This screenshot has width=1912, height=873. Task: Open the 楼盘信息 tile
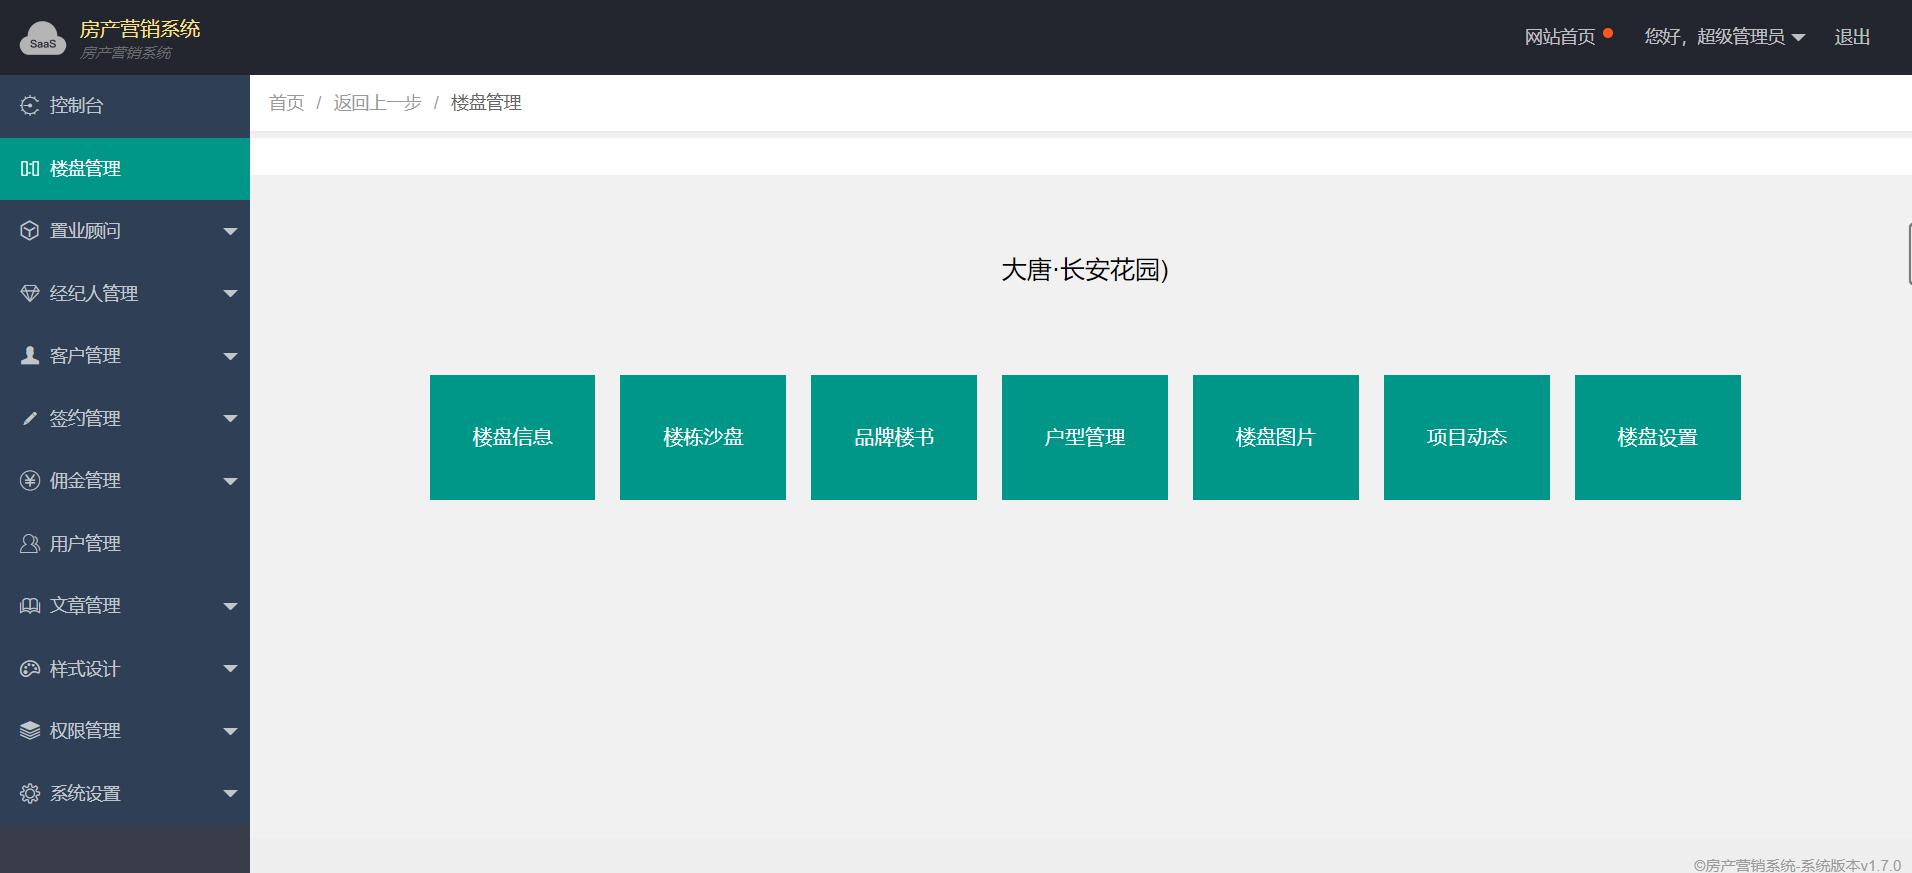pyautogui.click(x=512, y=437)
